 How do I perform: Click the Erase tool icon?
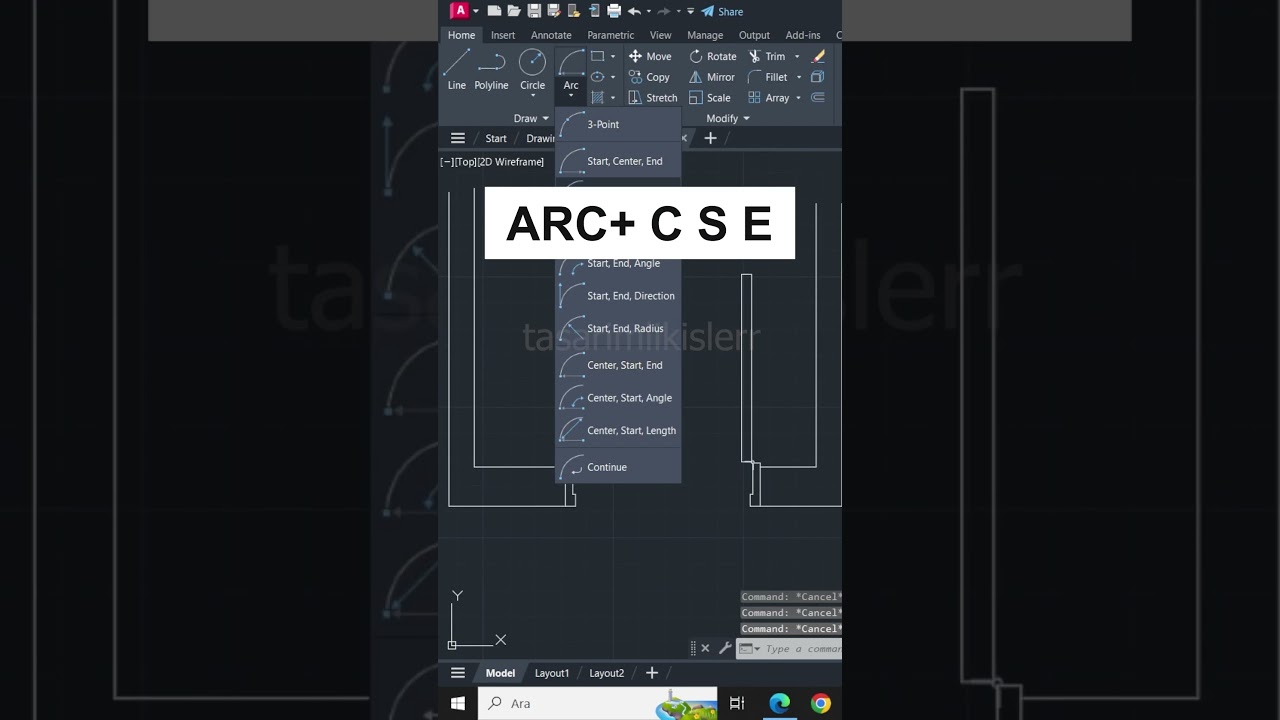pos(818,56)
